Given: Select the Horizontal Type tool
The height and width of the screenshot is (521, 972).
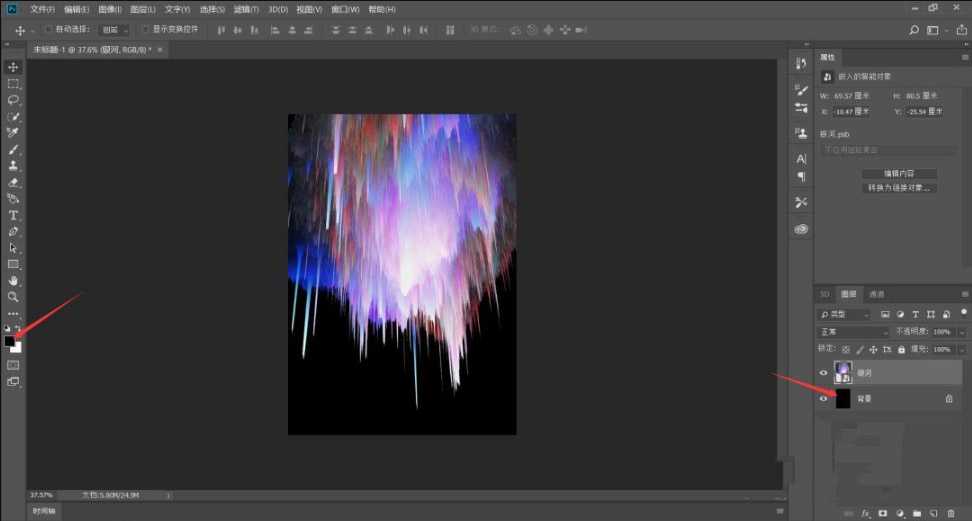Looking at the screenshot, I should click(13, 215).
